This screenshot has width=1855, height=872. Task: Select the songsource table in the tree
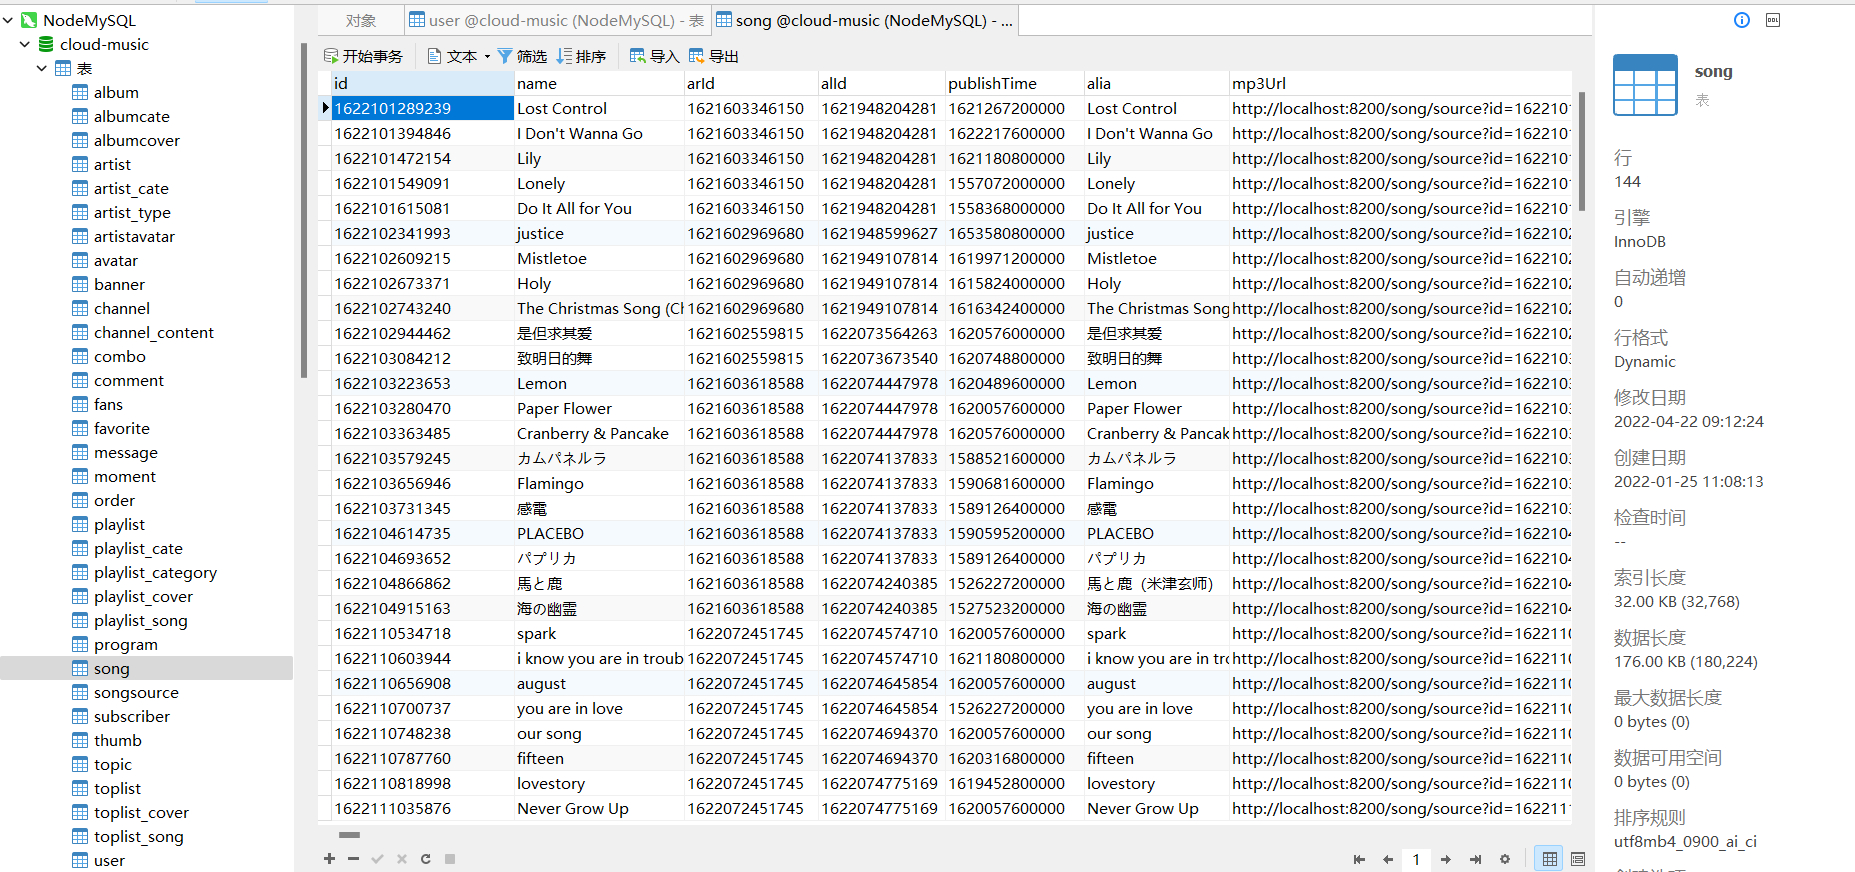click(x=136, y=692)
